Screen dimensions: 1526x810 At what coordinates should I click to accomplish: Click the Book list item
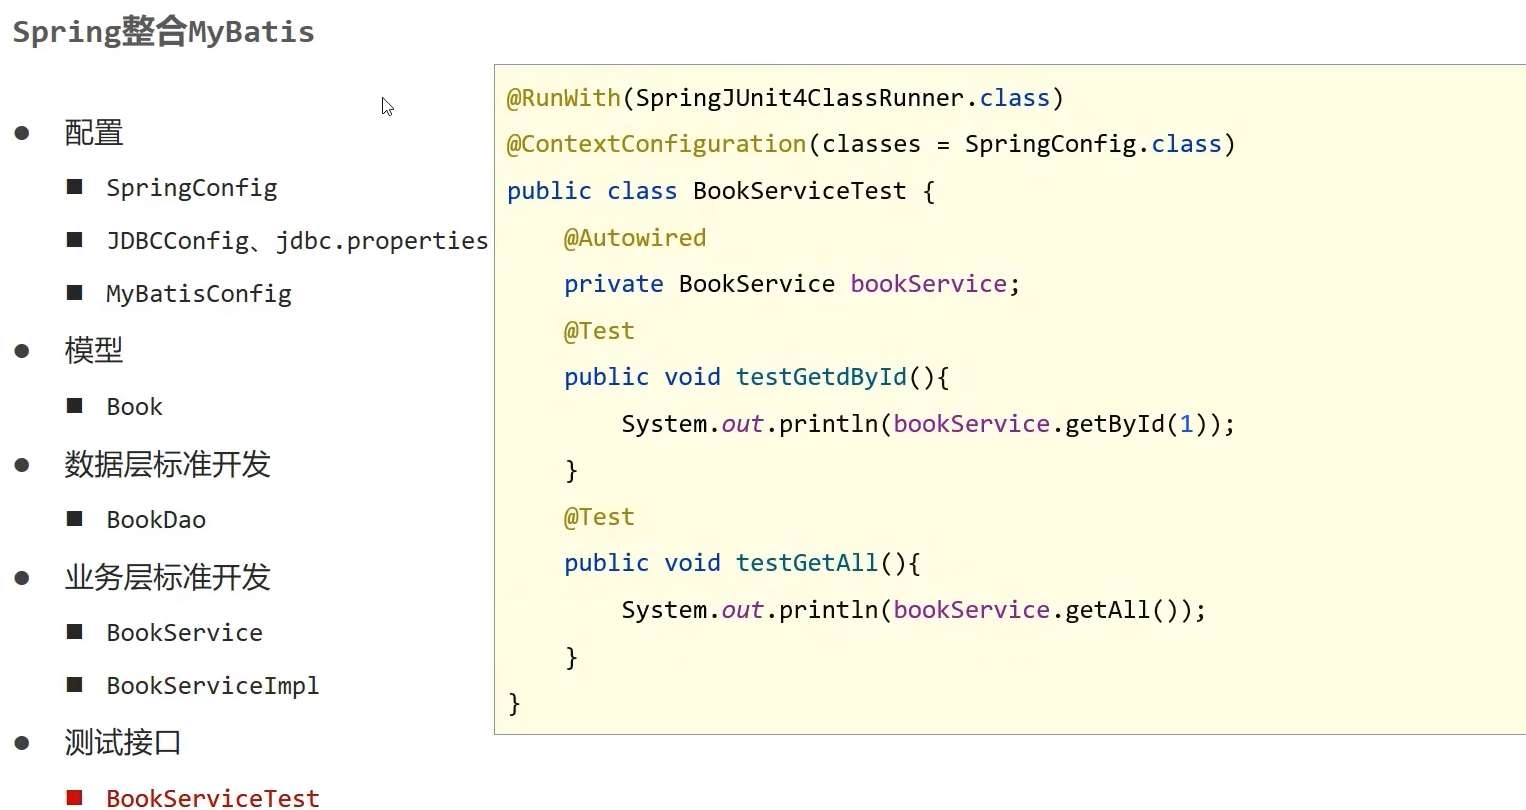pos(134,407)
